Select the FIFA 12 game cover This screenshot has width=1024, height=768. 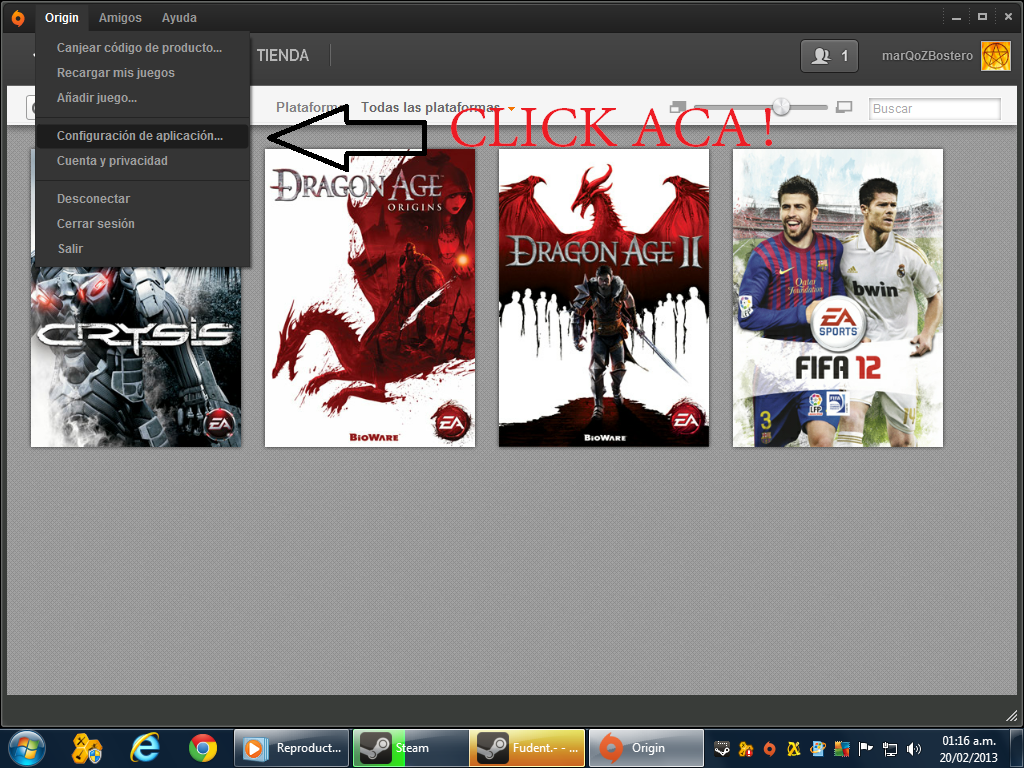coord(838,298)
